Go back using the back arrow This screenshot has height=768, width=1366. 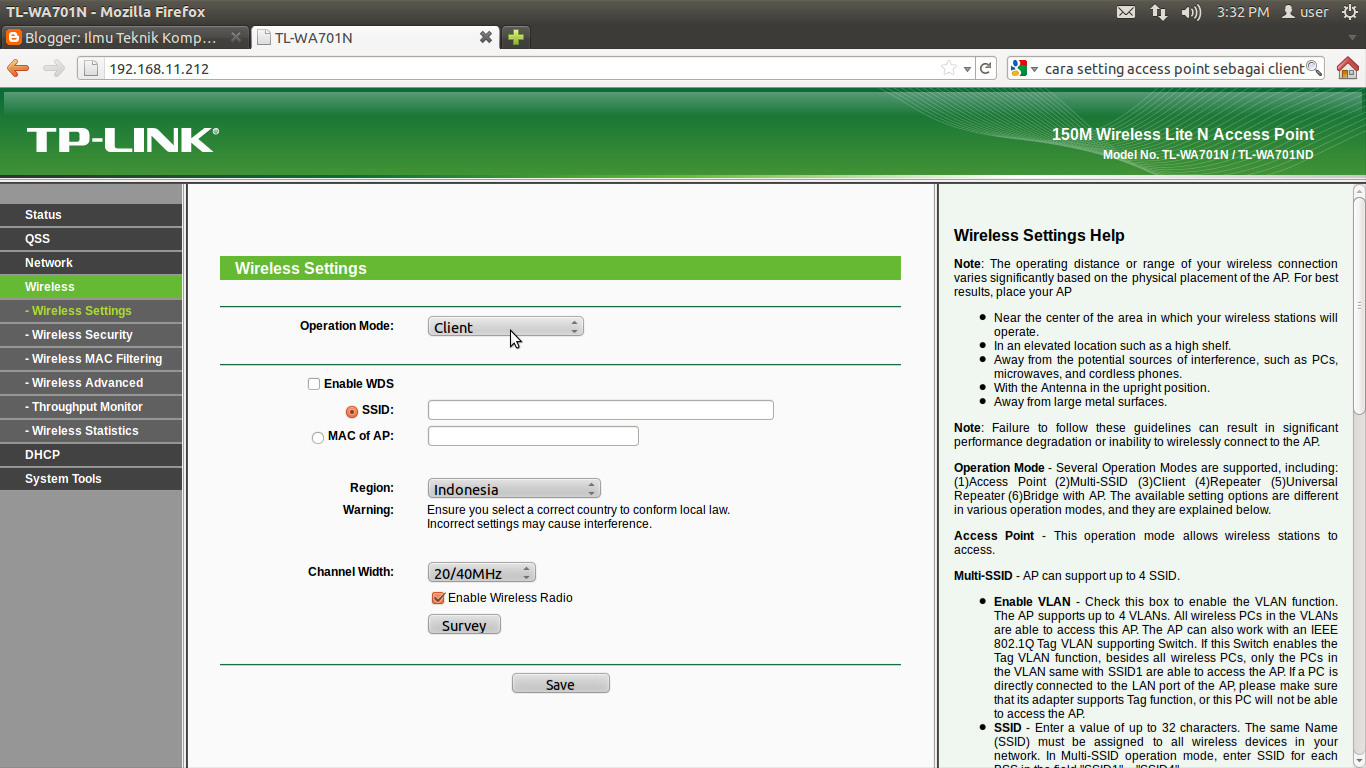click(17, 68)
